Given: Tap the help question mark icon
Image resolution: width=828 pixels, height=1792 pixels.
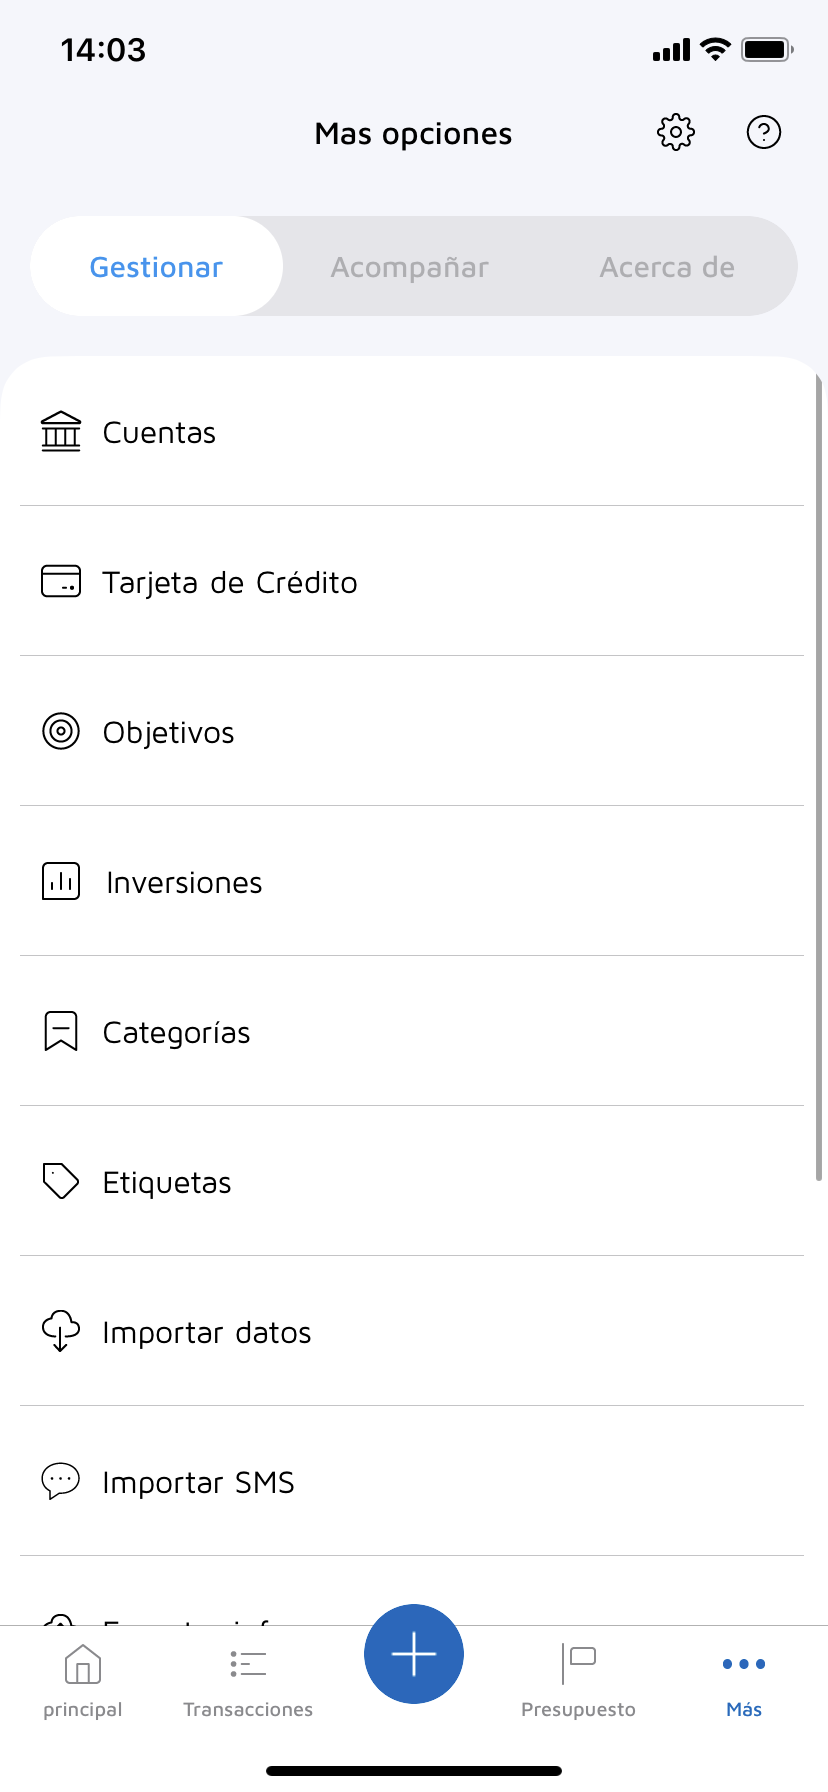Looking at the screenshot, I should (764, 132).
